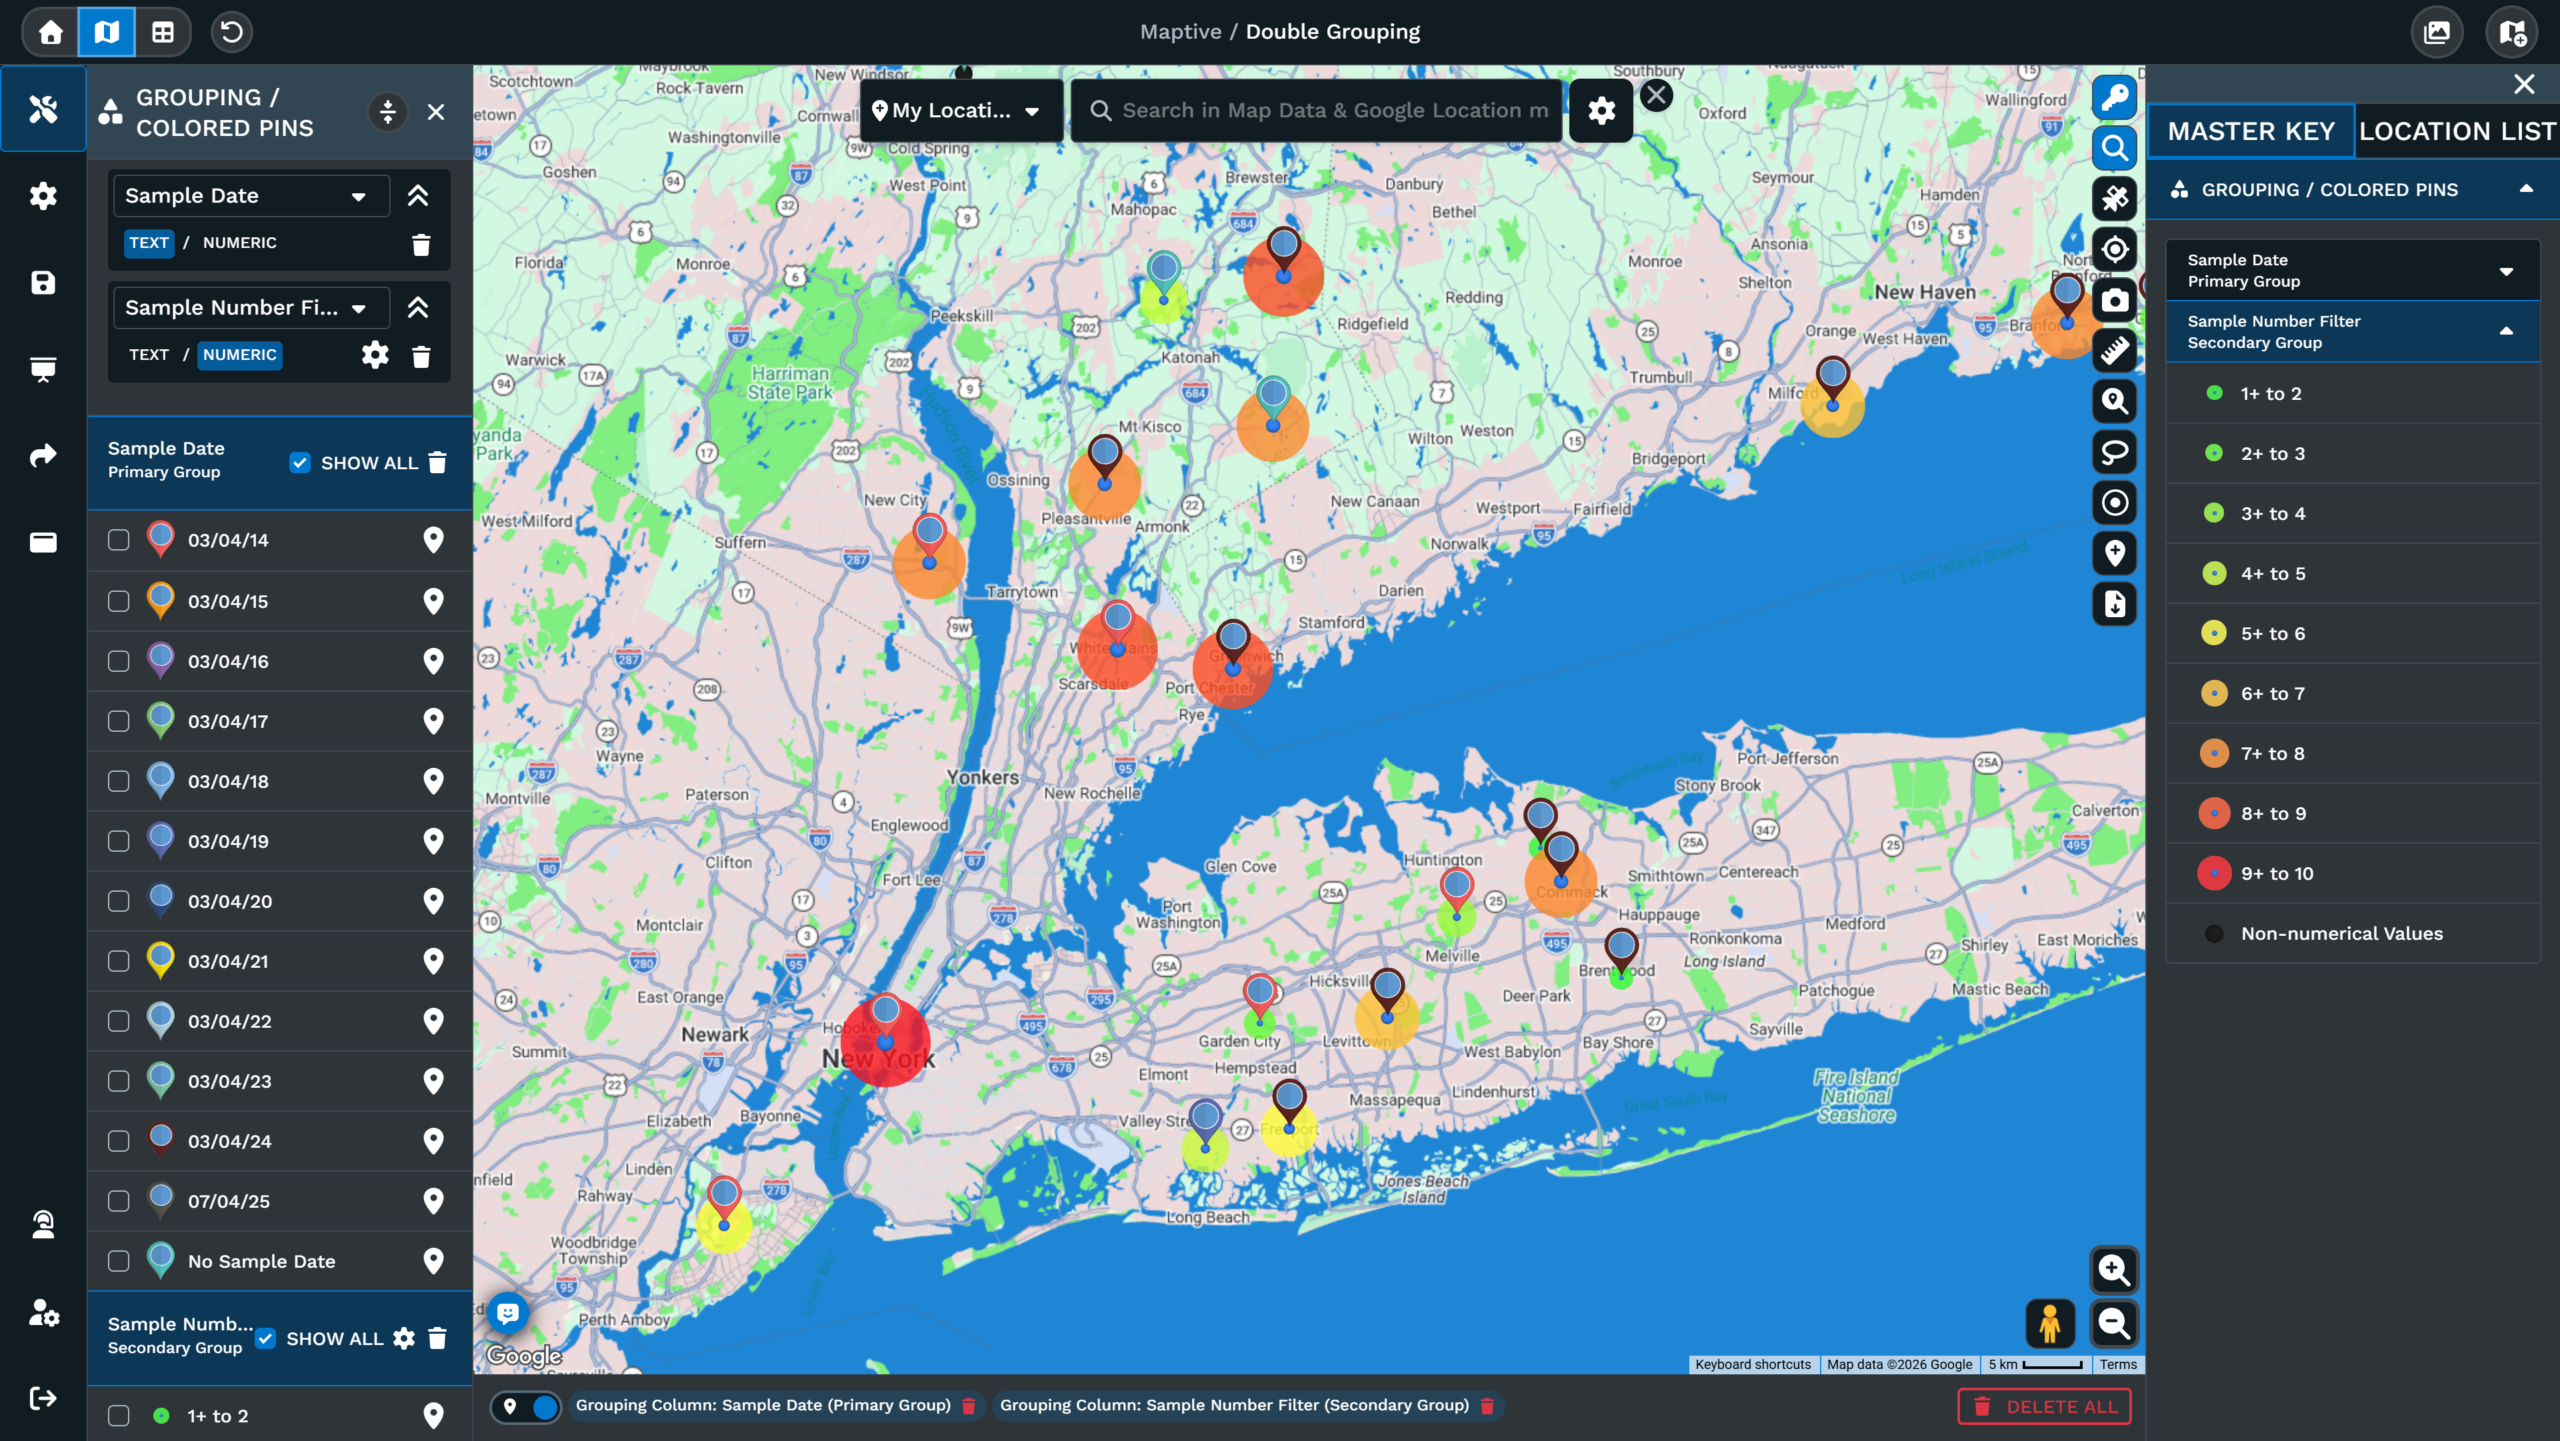
Task: Click the 9+ to 10 red swatch
Action: click(2214, 873)
